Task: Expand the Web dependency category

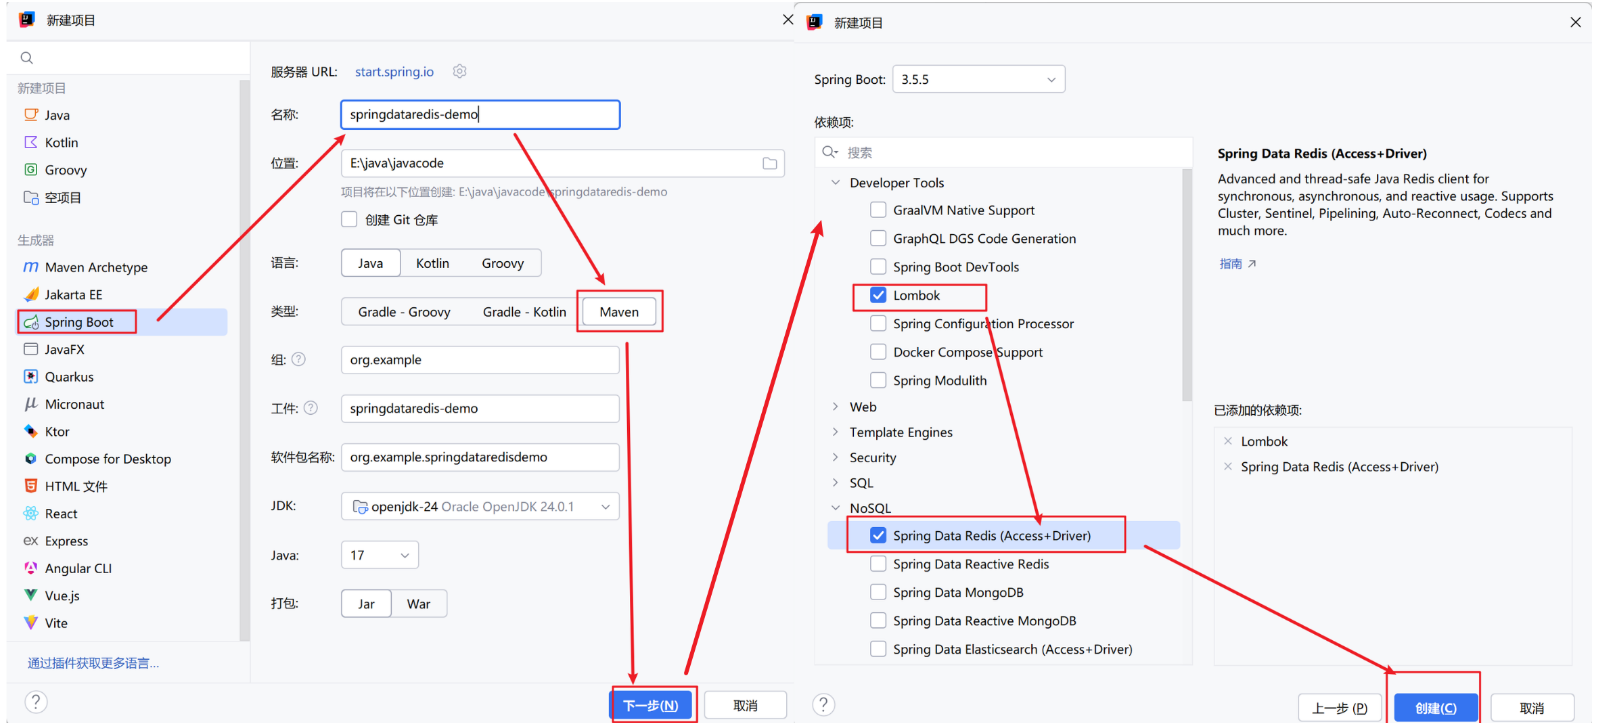Action: [x=836, y=407]
